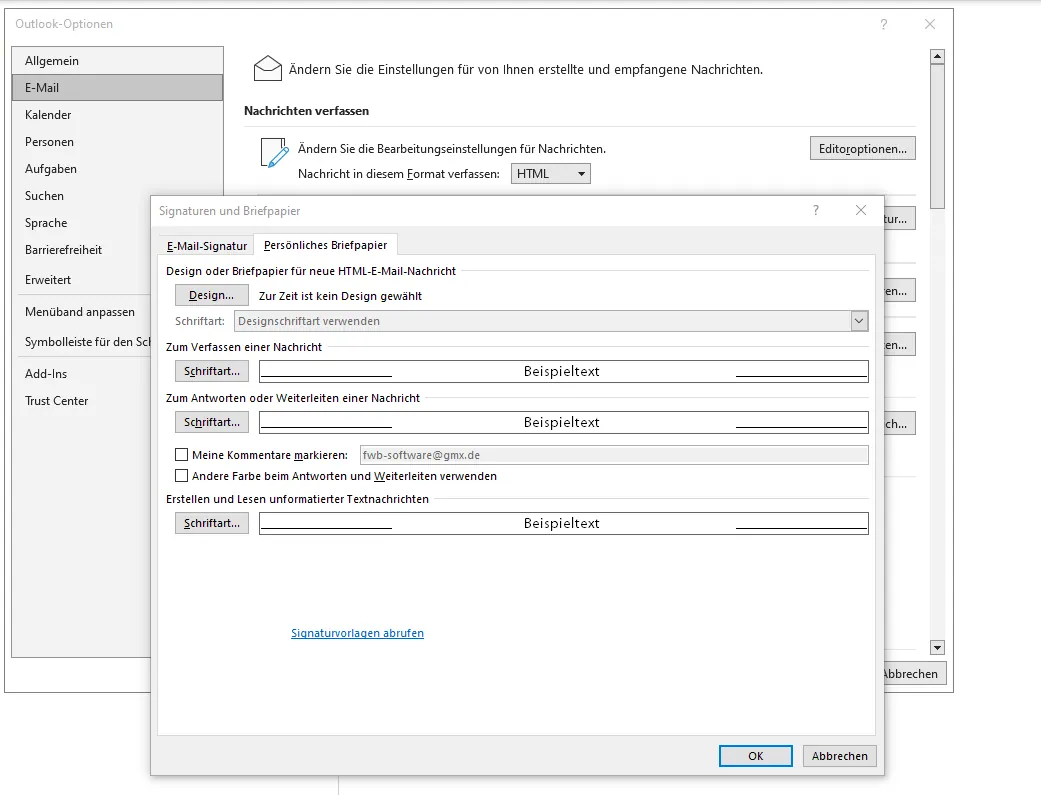This screenshot has width=1041, height=795.
Task: Click Beispieltext preview for Verfassen einer Nachricht
Action: [564, 371]
